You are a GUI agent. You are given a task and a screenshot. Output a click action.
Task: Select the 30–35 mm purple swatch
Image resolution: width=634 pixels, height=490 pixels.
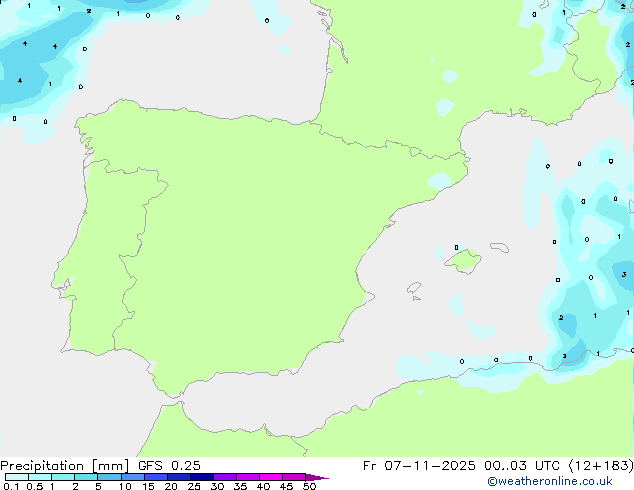(x=225, y=477)
